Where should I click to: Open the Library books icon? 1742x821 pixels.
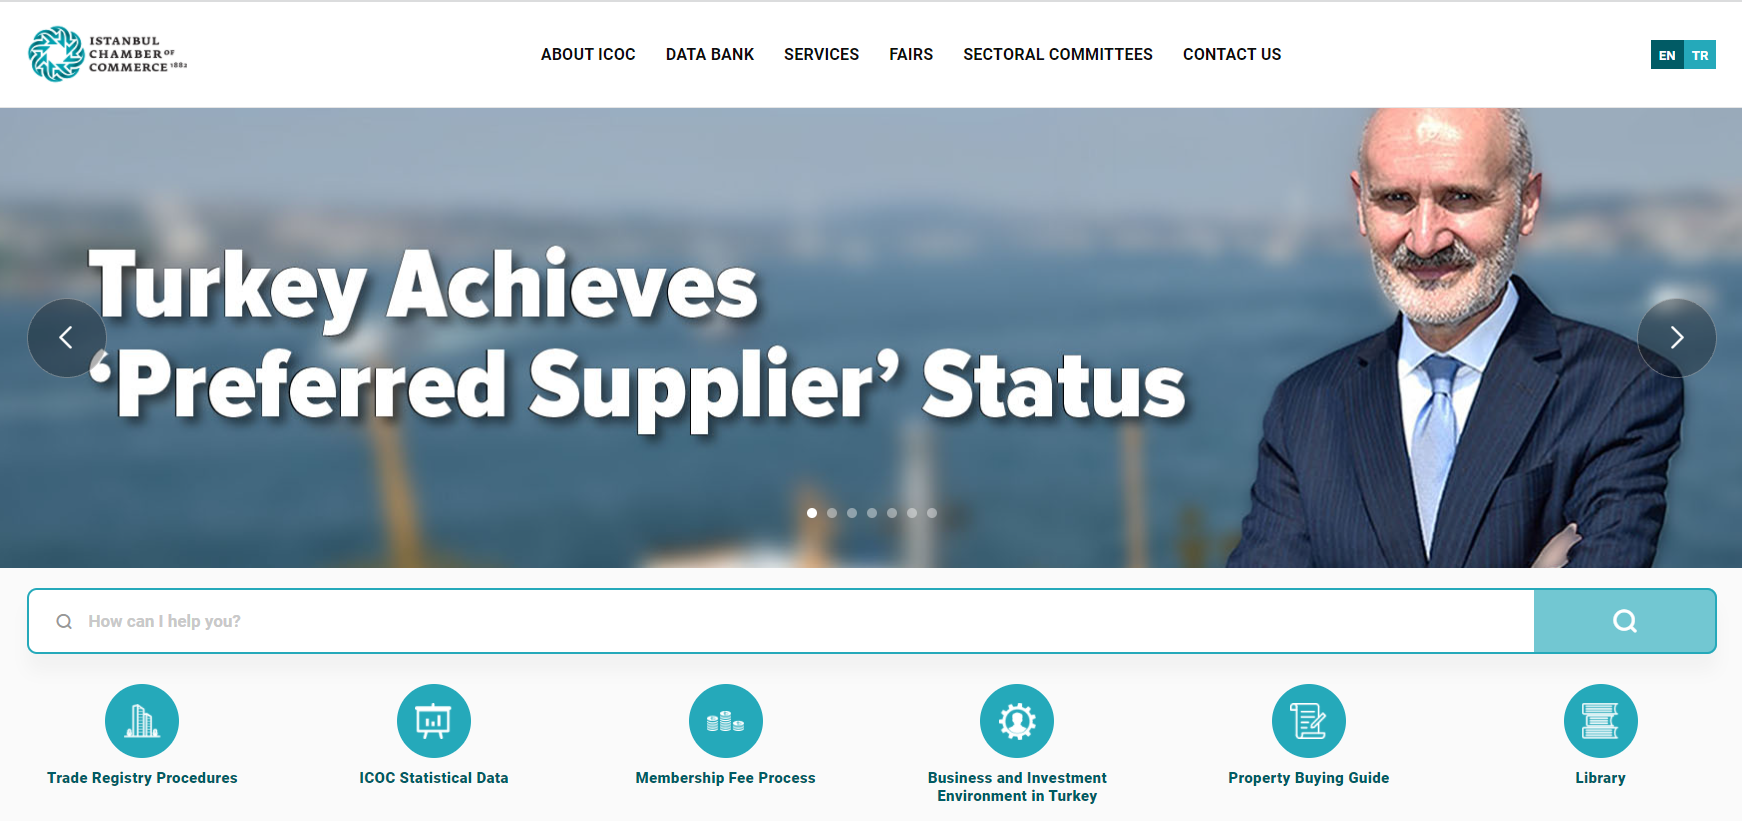point(1601,721)
